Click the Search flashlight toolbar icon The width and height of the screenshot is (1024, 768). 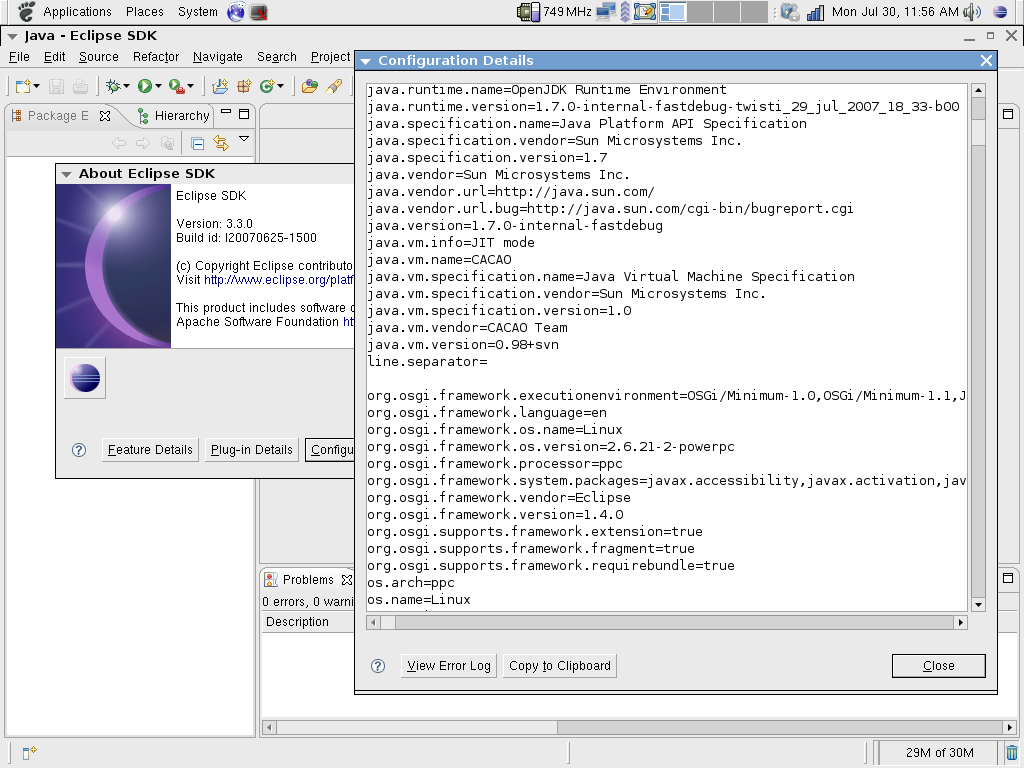(x=334, y=86)
